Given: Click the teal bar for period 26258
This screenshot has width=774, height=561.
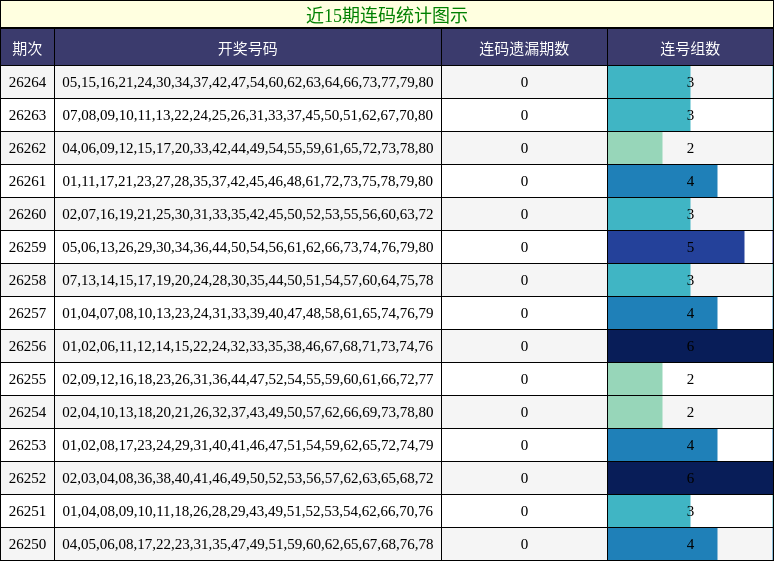Looking at the screenshot, I should (x=649, y=280).
